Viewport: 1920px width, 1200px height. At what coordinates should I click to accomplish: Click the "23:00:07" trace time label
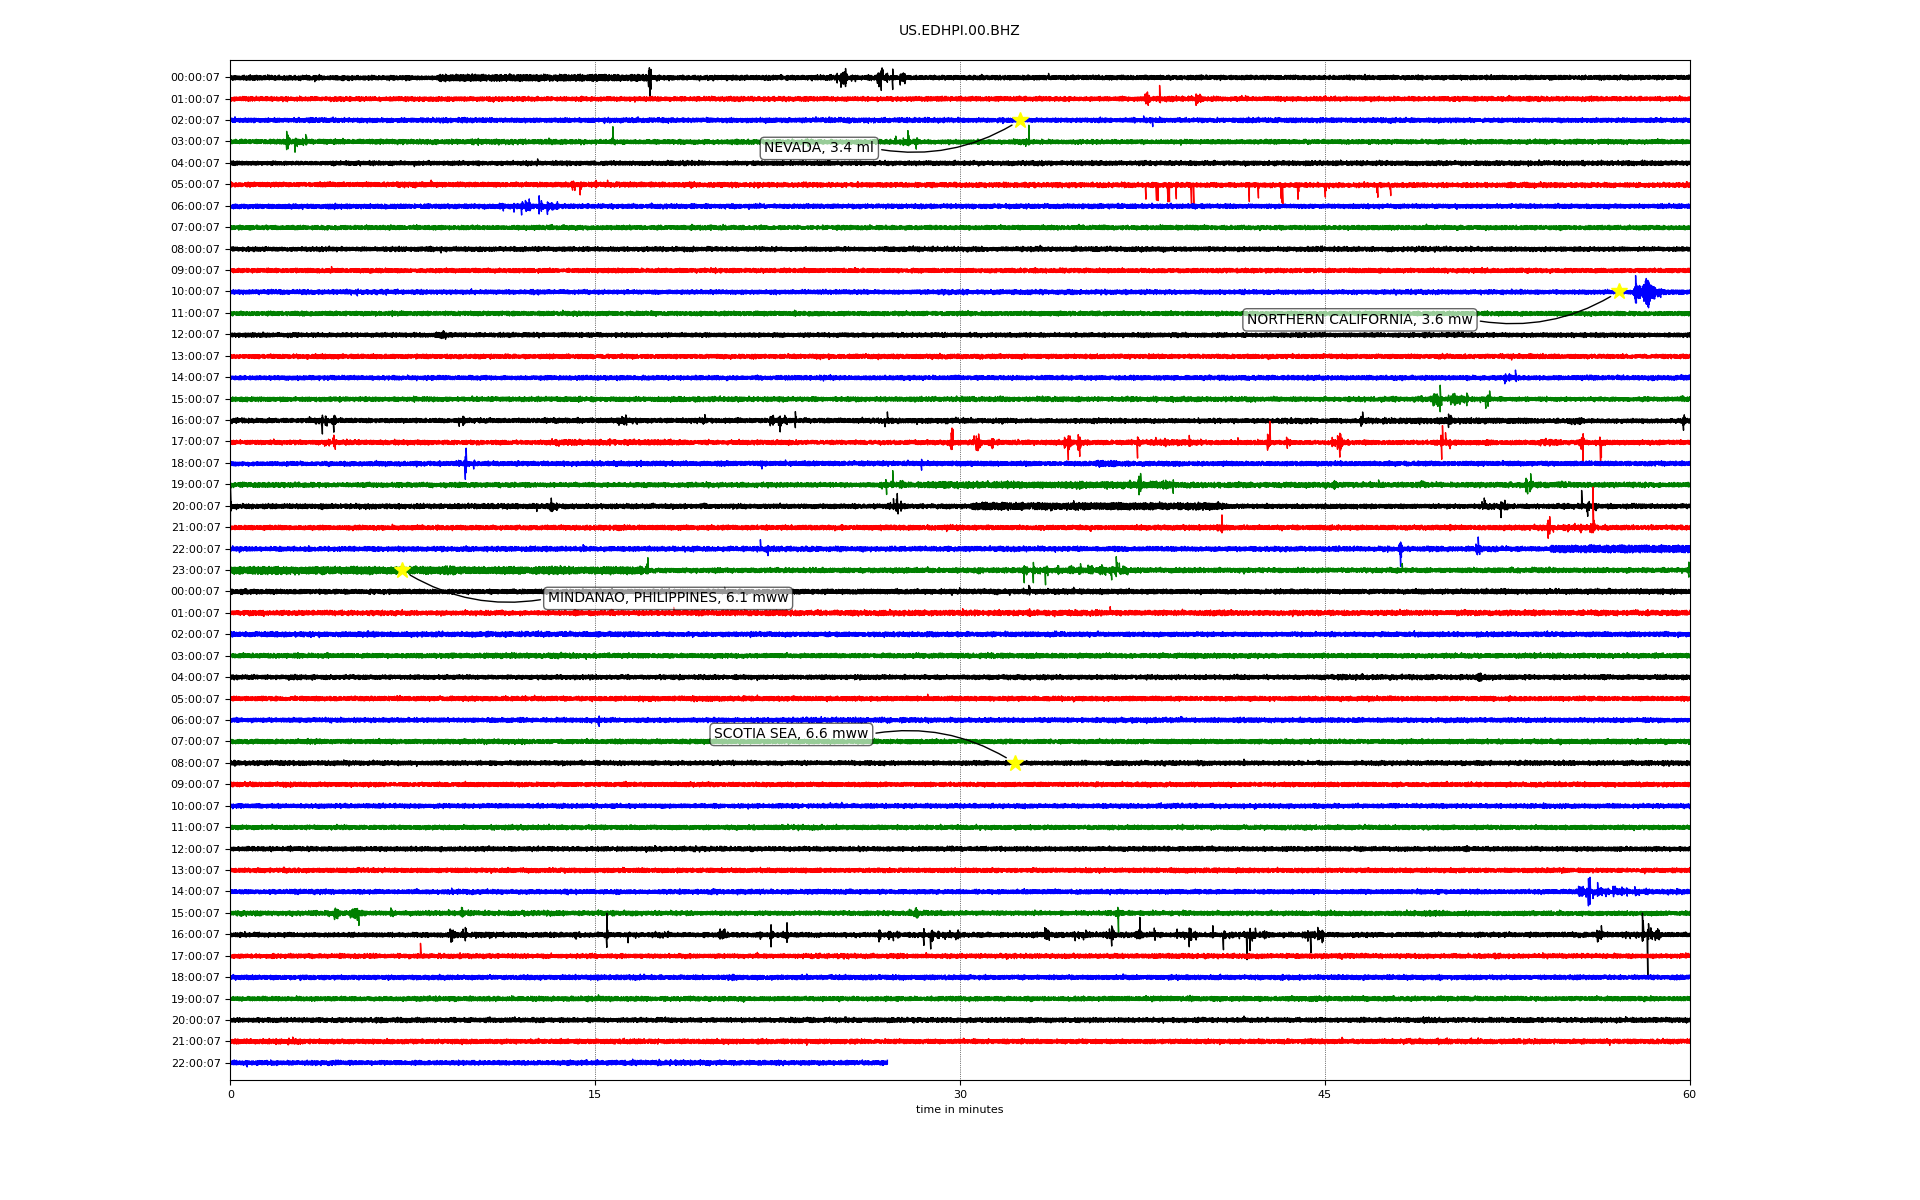click(x=195, y=571)
